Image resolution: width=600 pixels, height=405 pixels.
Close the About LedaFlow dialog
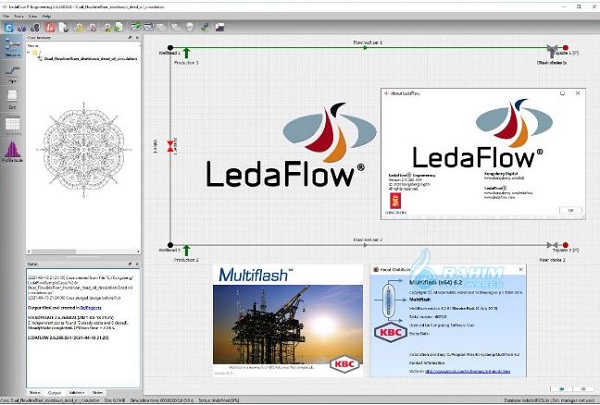(578, 93)
